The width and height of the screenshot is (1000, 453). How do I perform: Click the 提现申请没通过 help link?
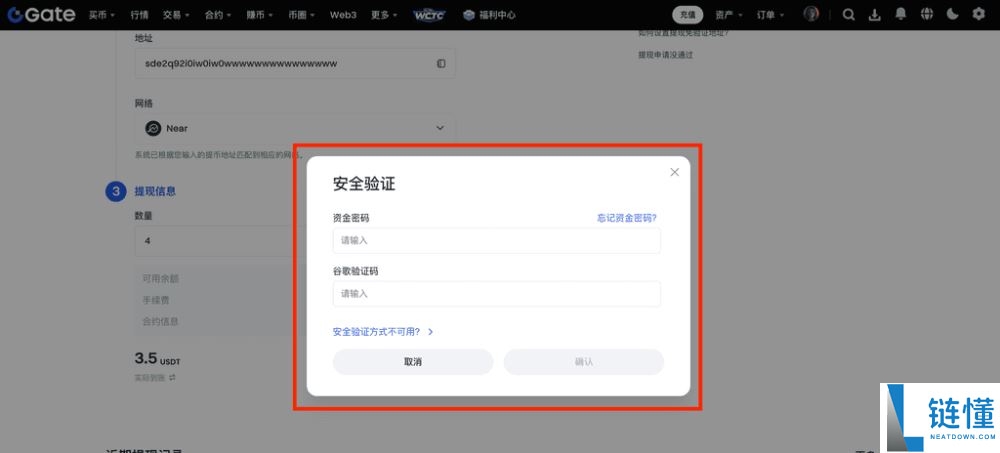665,55
